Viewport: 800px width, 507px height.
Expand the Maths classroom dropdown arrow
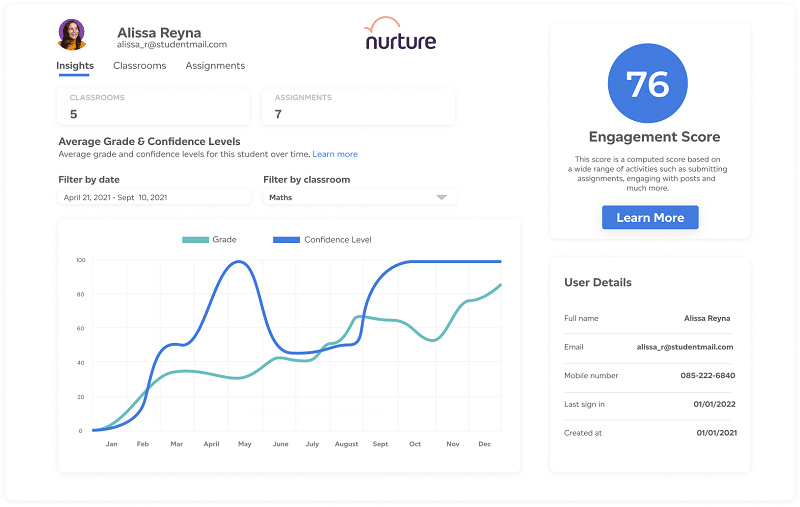pyautogui.click(x=441, y=198)
